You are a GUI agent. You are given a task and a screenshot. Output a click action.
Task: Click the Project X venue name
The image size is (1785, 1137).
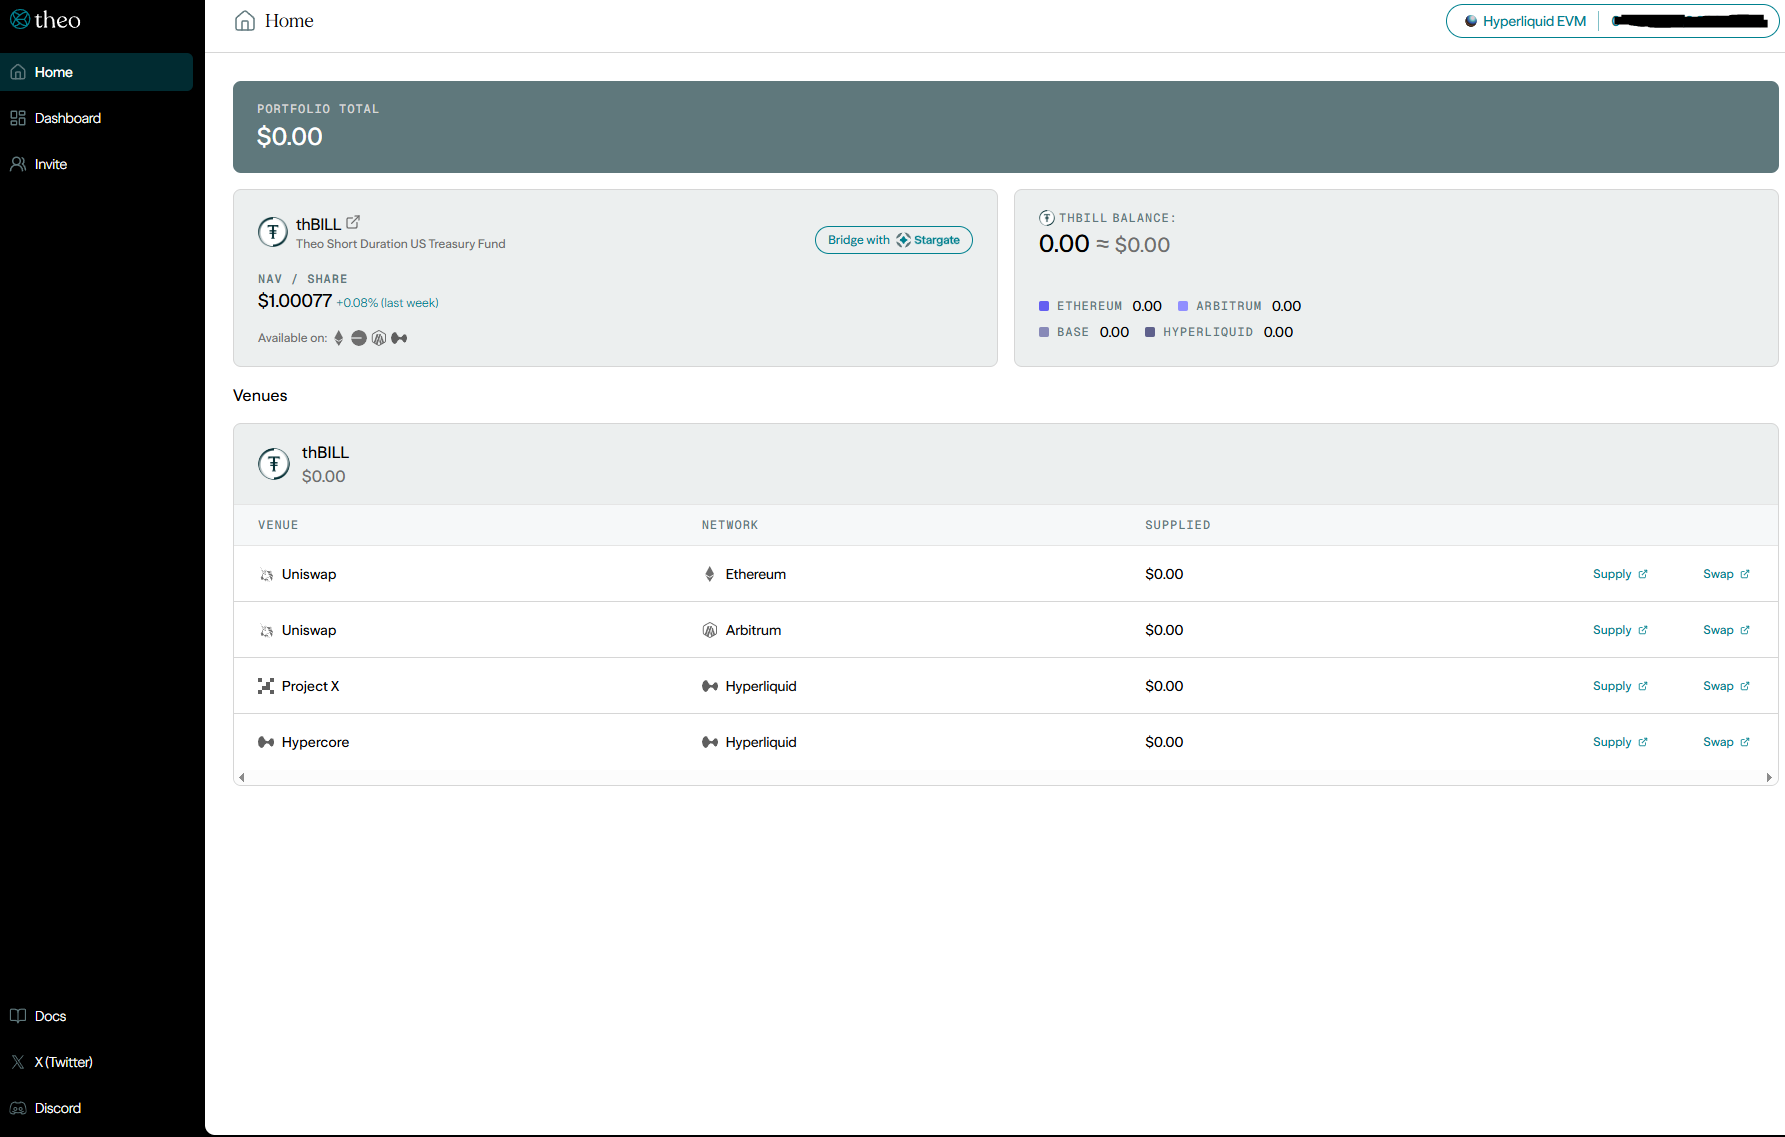(311, 686)
